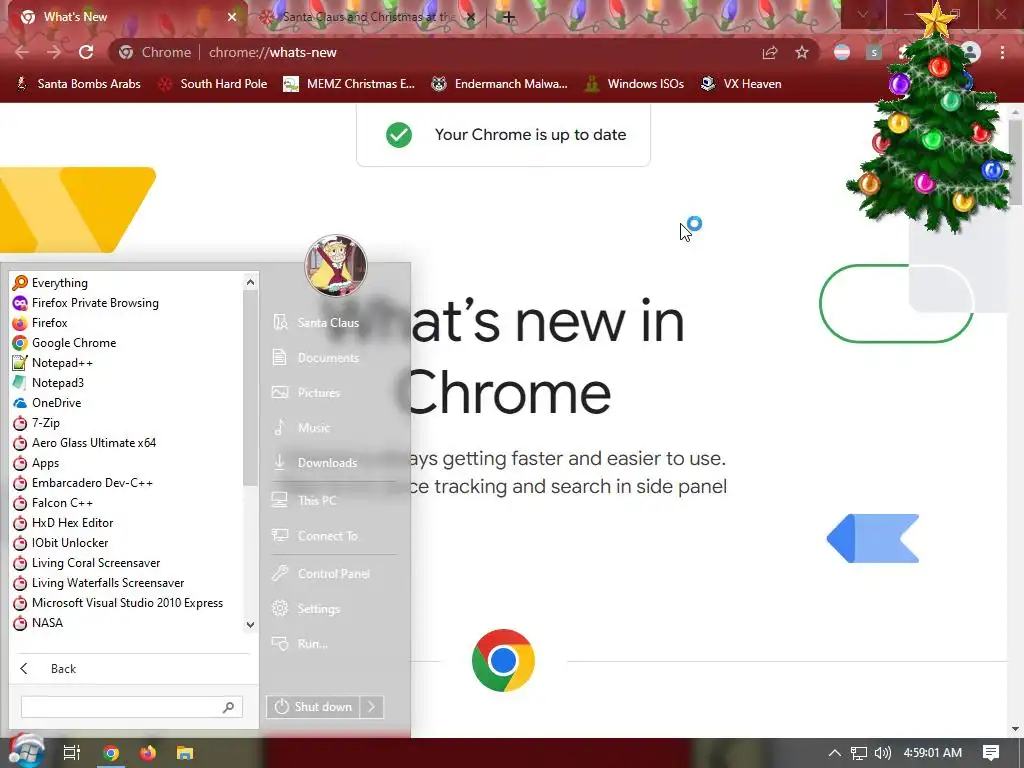This screenshot has height=768, width=1024.
Task: Expand the Apps folder entry
Action: 127,463
